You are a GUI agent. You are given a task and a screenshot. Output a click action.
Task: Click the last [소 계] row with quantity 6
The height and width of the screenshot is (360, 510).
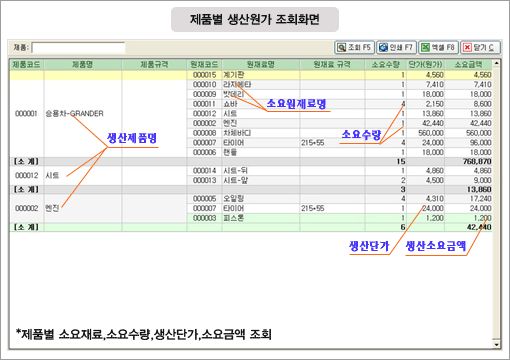pos(251,227)
